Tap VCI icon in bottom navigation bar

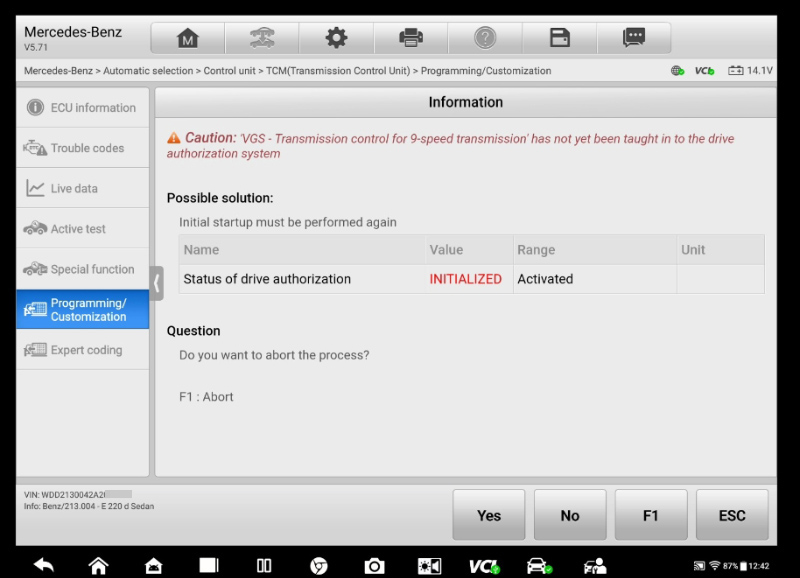coord(484,566)
